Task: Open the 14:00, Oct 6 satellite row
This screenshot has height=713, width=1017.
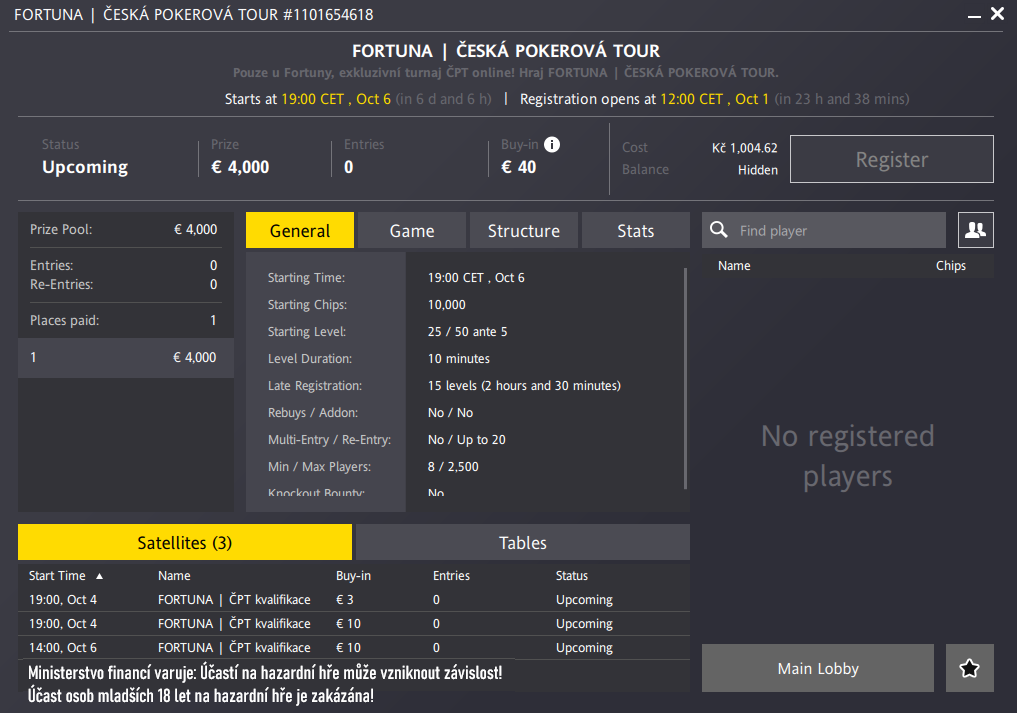Action: (354, 647)
